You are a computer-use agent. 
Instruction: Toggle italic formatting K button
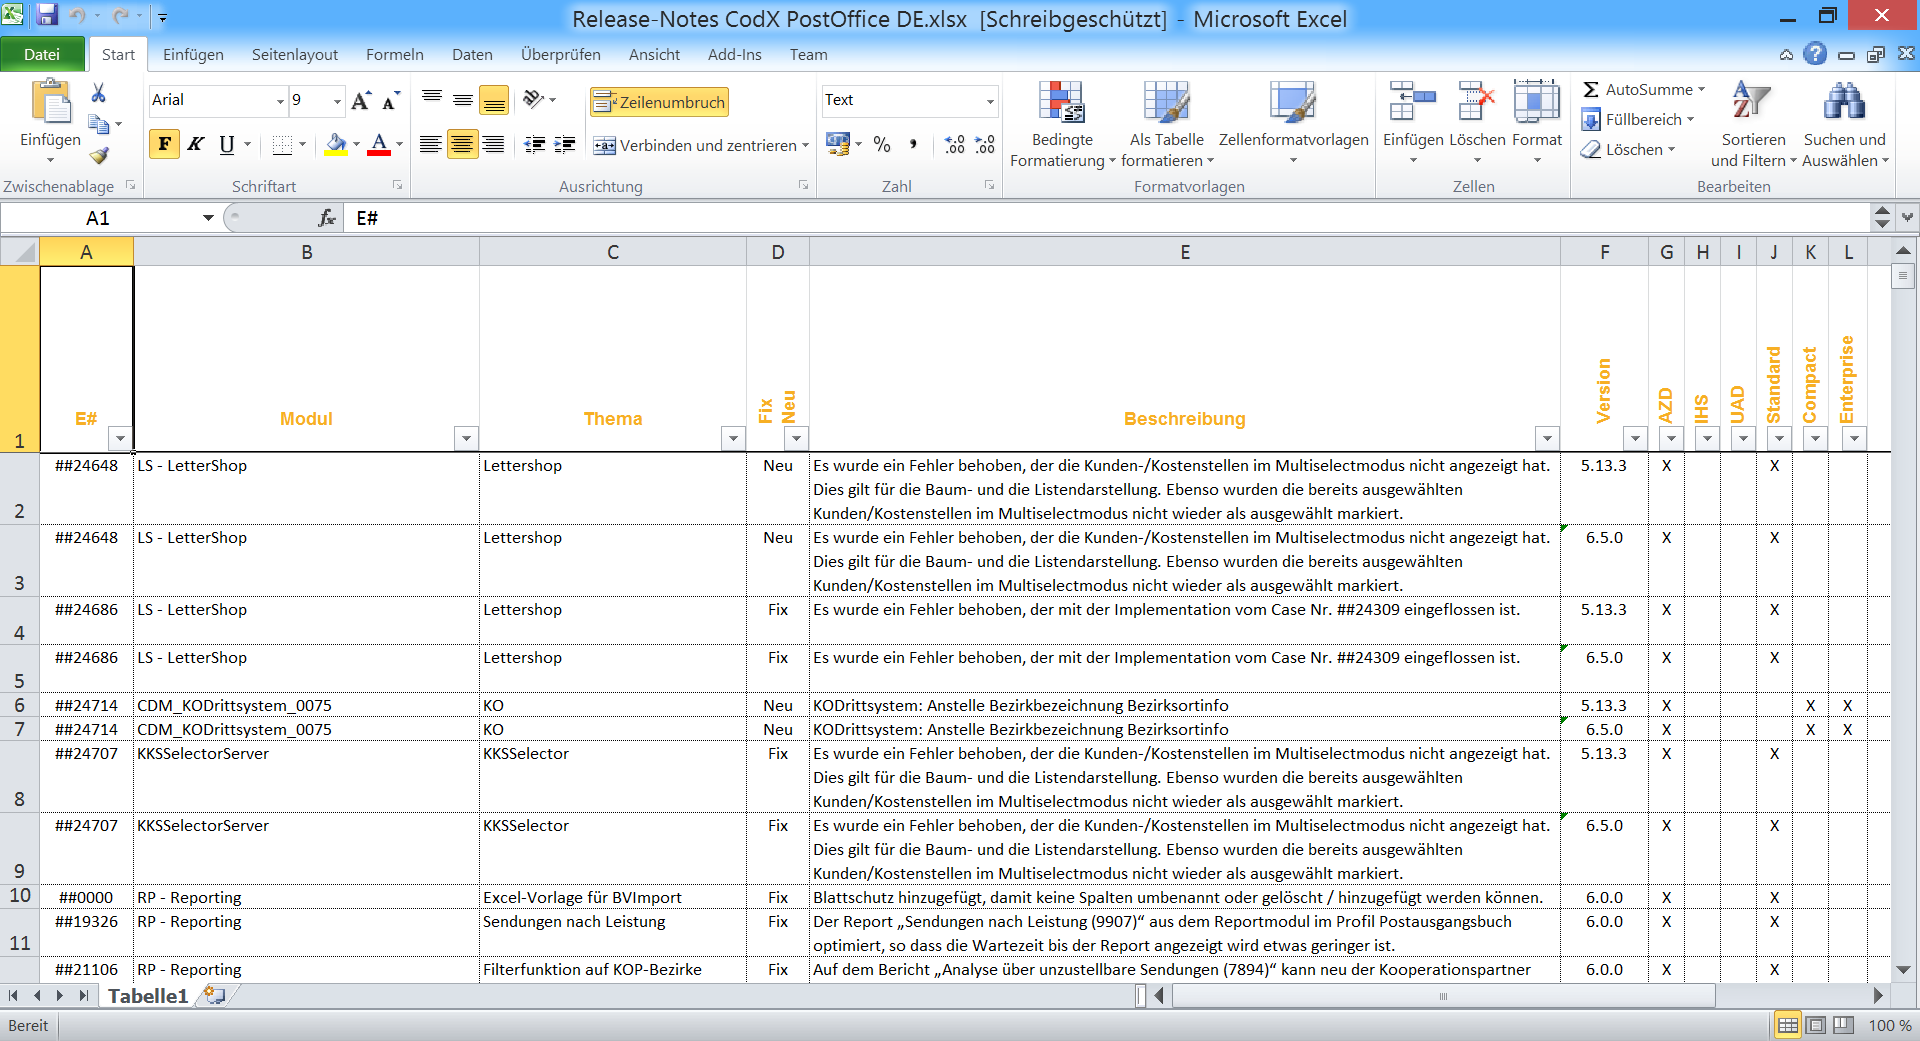pyautogui.click(x=196, y=144)
